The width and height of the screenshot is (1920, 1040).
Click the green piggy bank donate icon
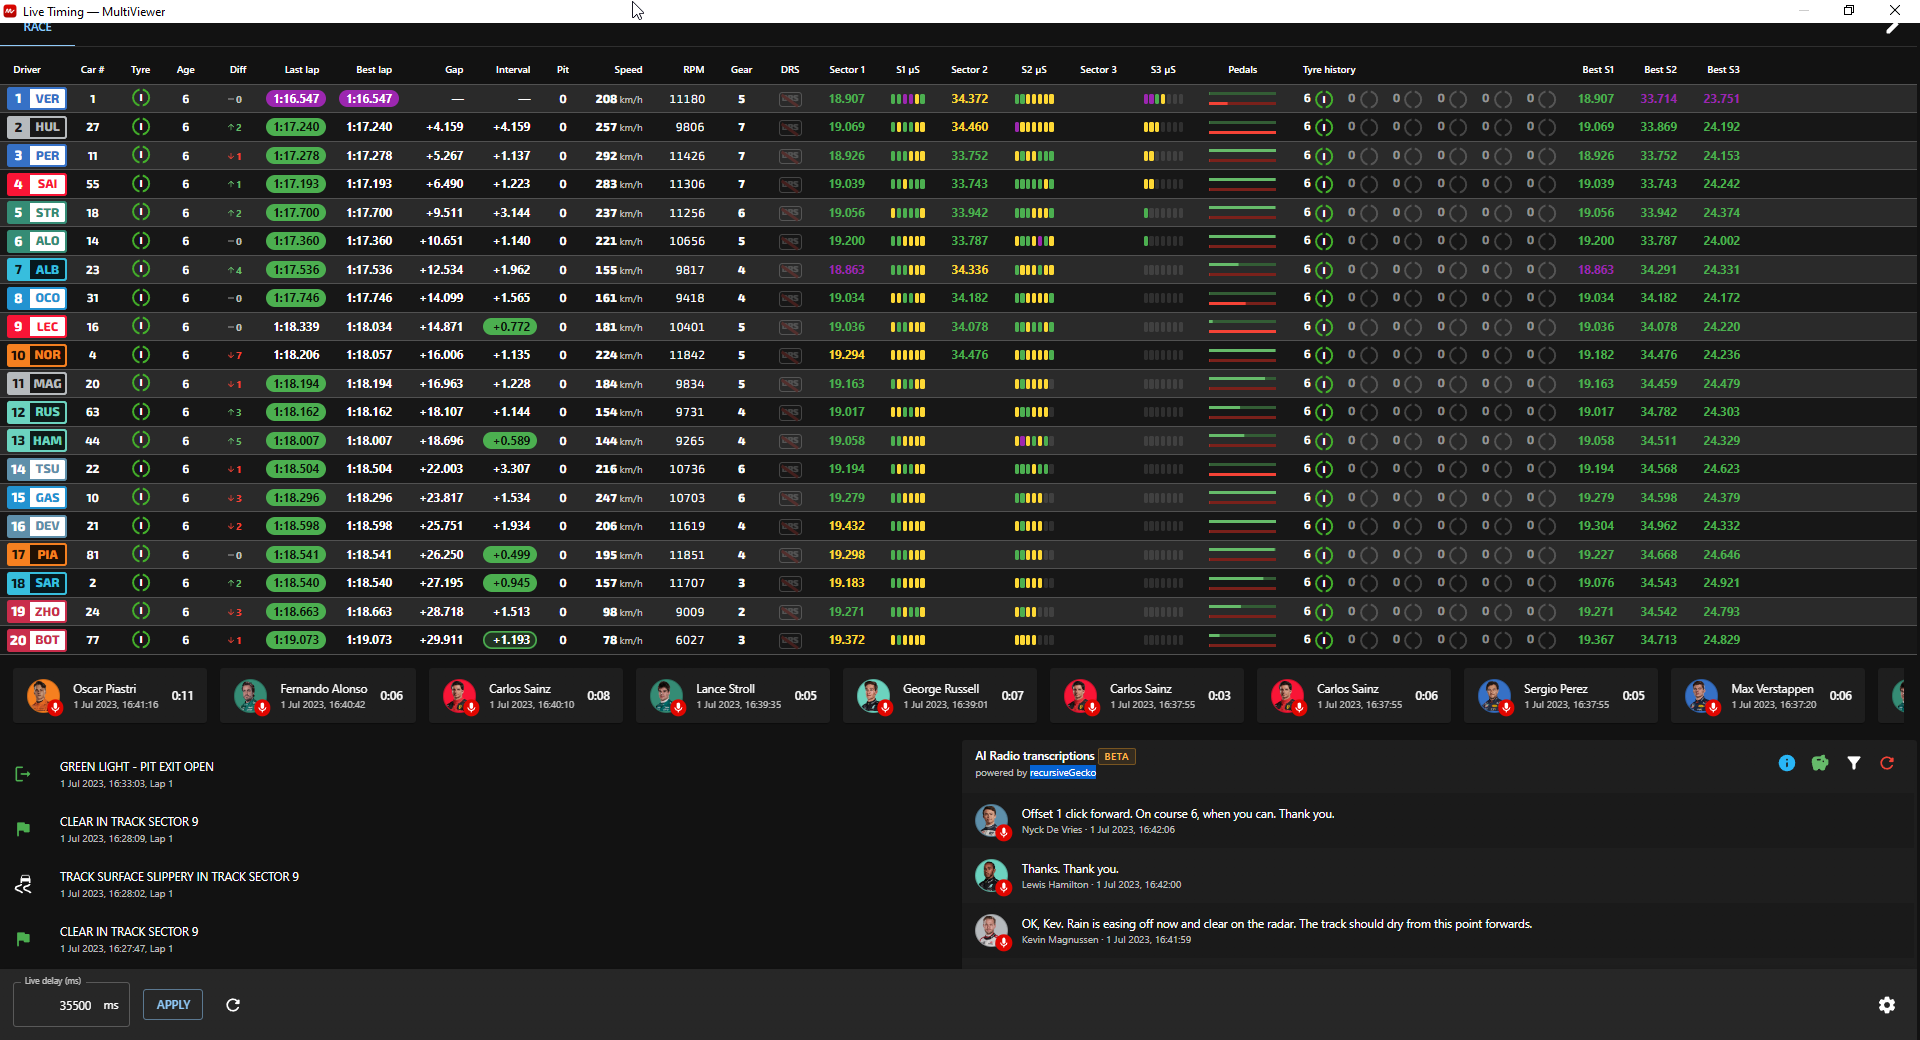[x=1819, y=763]
